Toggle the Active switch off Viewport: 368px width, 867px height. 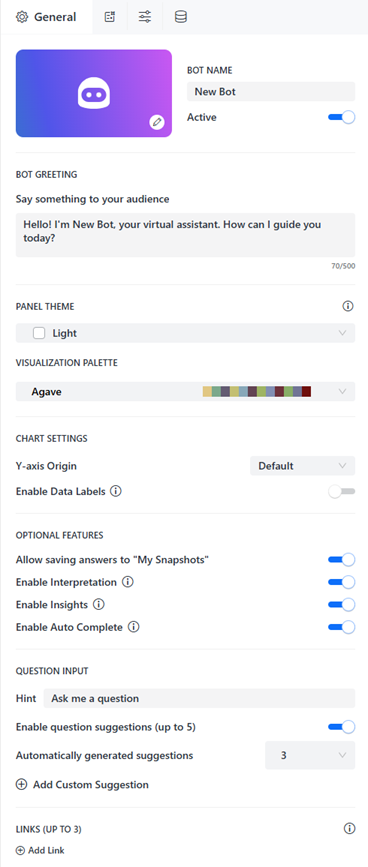[x=341, y=117]
